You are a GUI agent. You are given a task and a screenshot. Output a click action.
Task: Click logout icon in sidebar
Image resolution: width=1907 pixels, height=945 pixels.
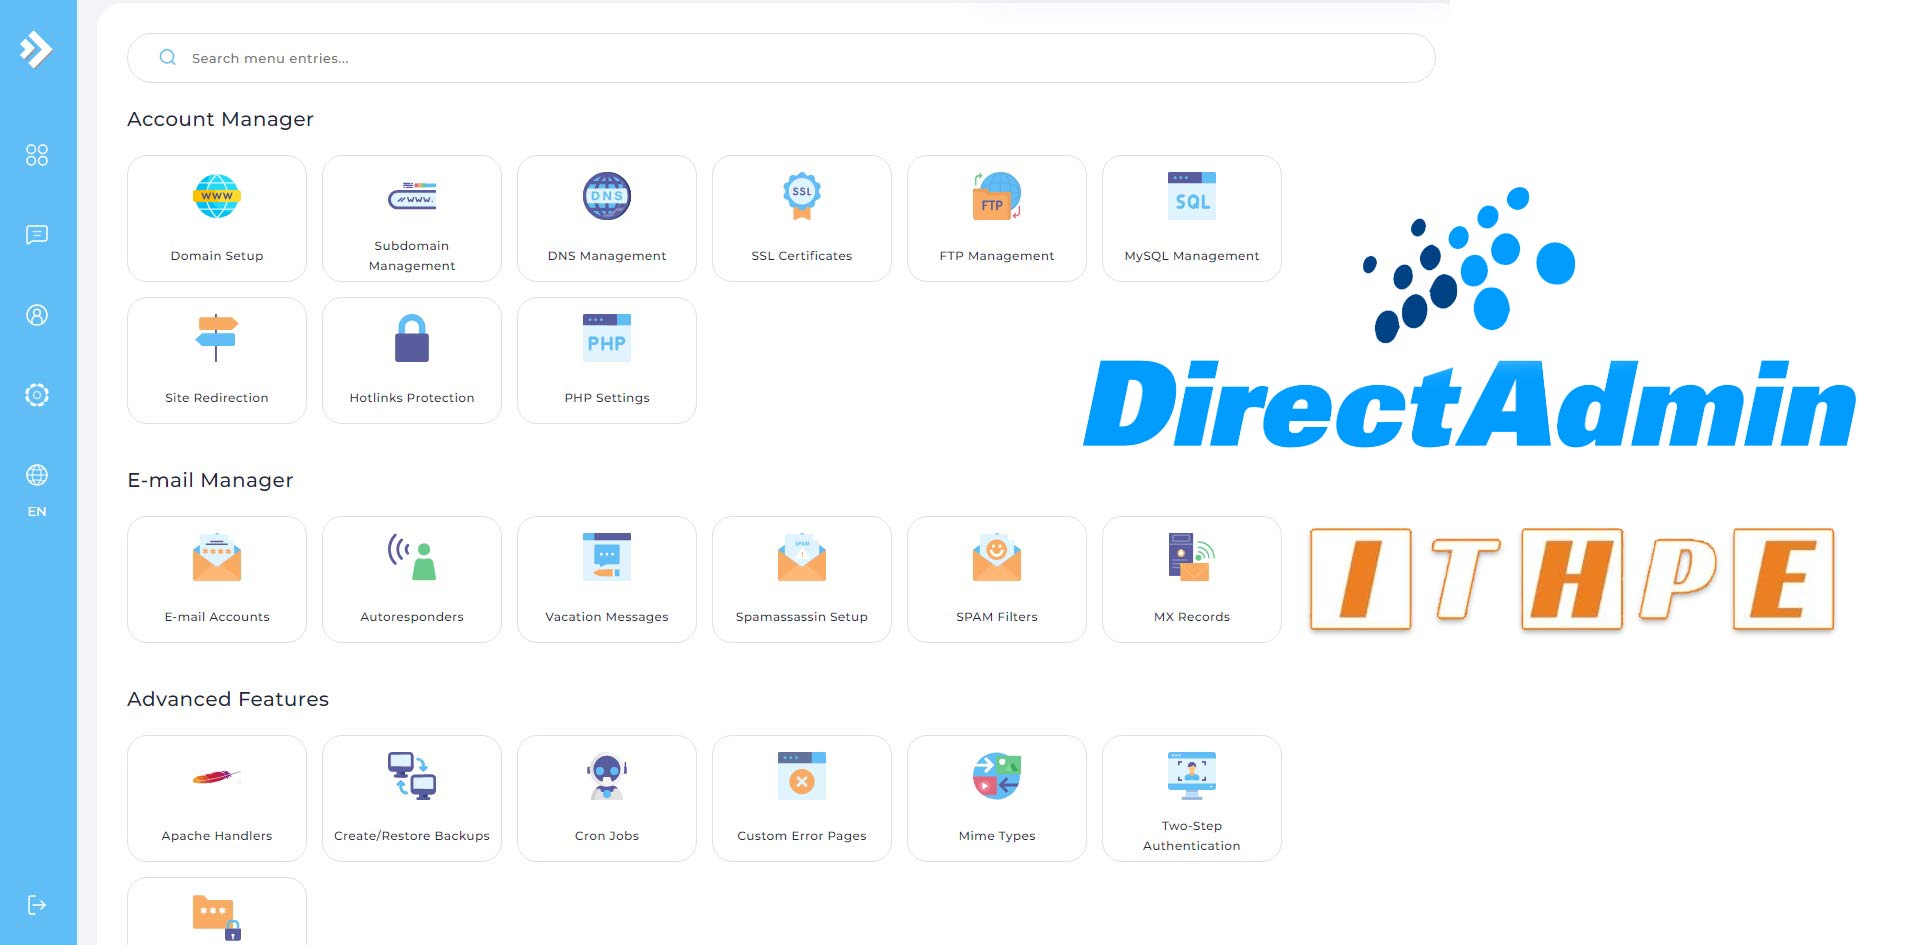pos(37,905)
